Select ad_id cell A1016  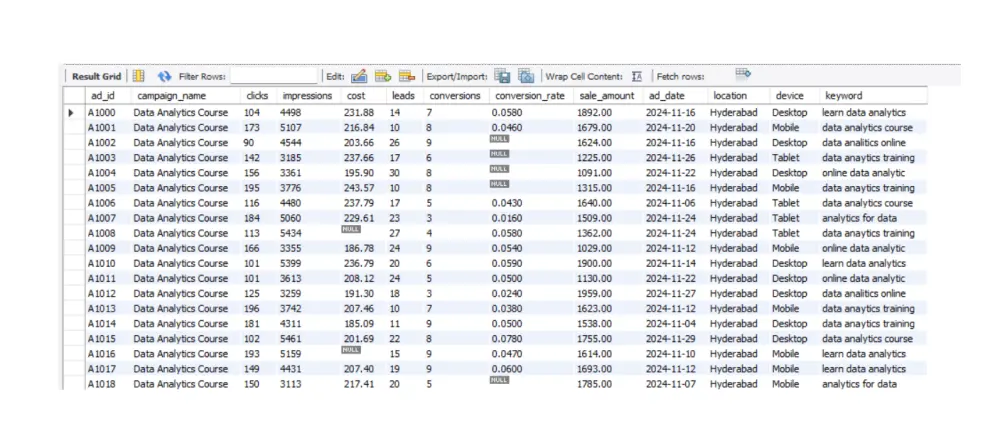point(101,354)
